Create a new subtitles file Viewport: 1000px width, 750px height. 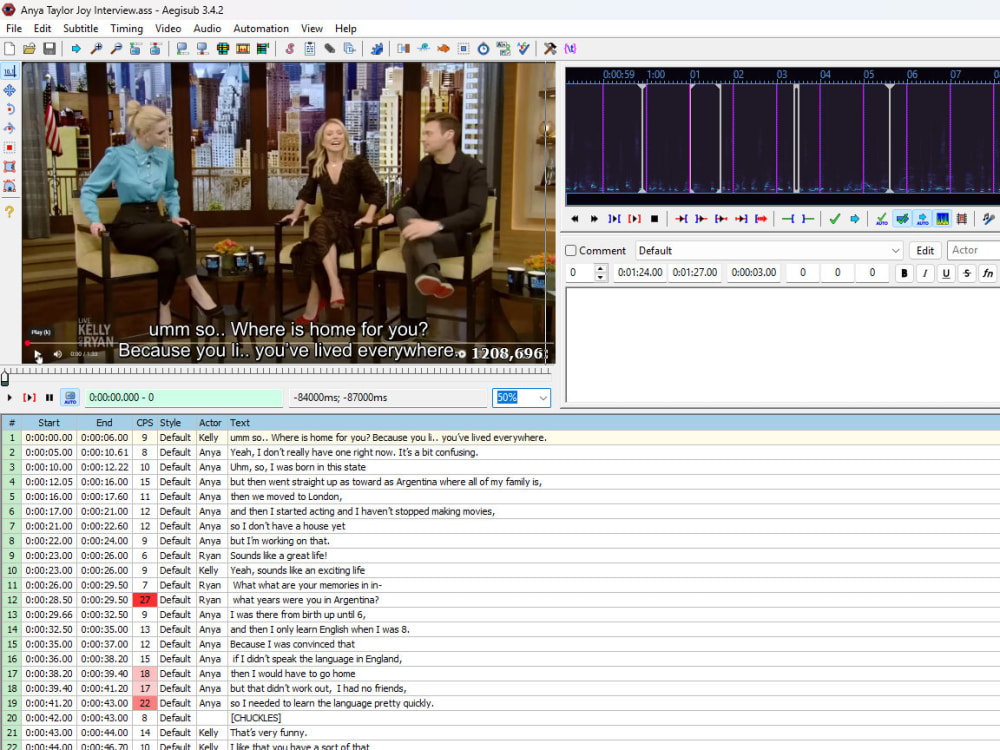[x=10, y=48]
